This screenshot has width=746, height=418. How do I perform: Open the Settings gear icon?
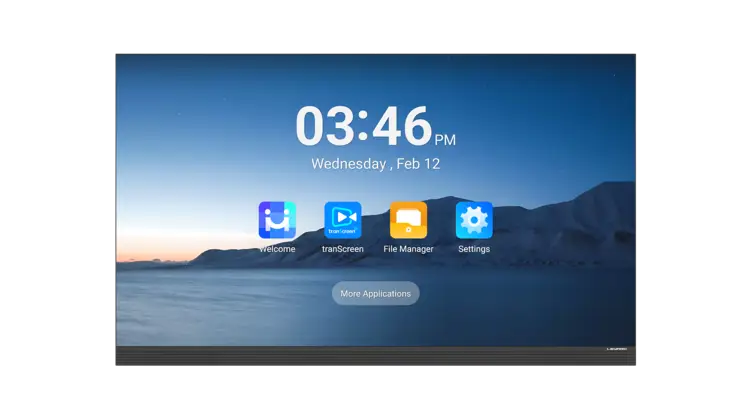click(474, 220)
